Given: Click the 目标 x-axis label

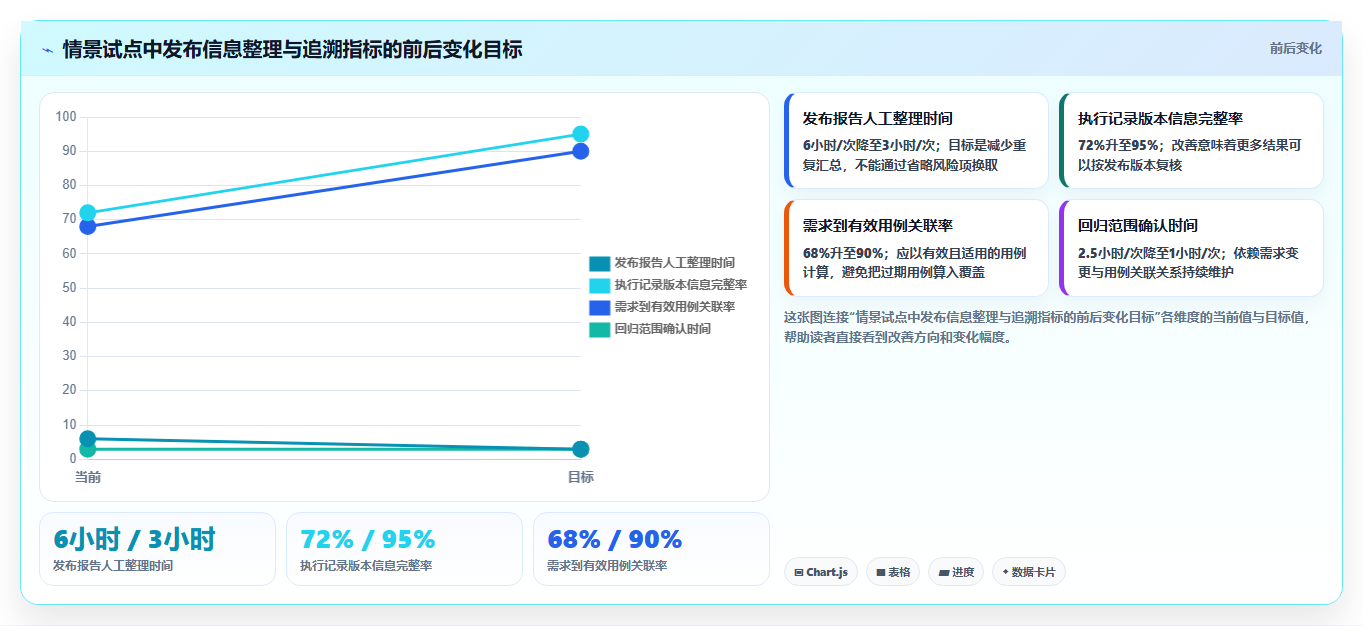Looking at the screenshot, I should (581, 477).
